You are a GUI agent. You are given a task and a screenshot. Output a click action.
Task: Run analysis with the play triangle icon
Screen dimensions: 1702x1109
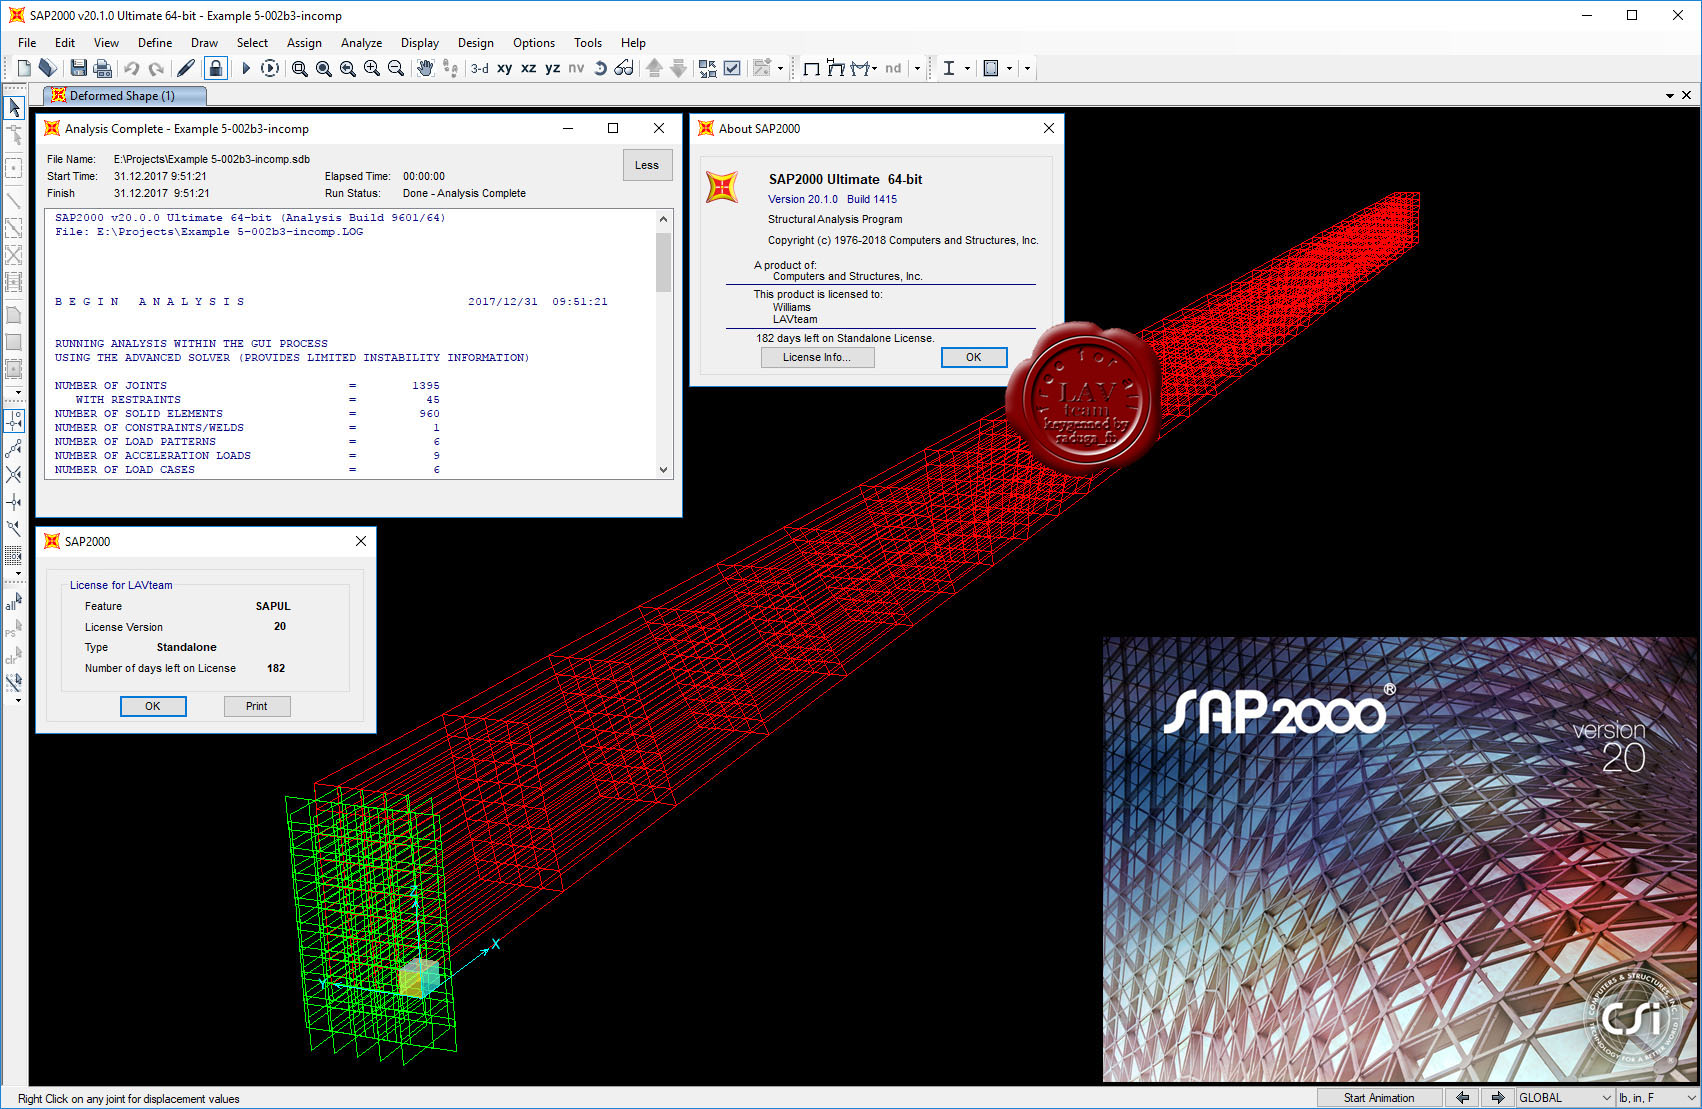click(x=246, y=68)
